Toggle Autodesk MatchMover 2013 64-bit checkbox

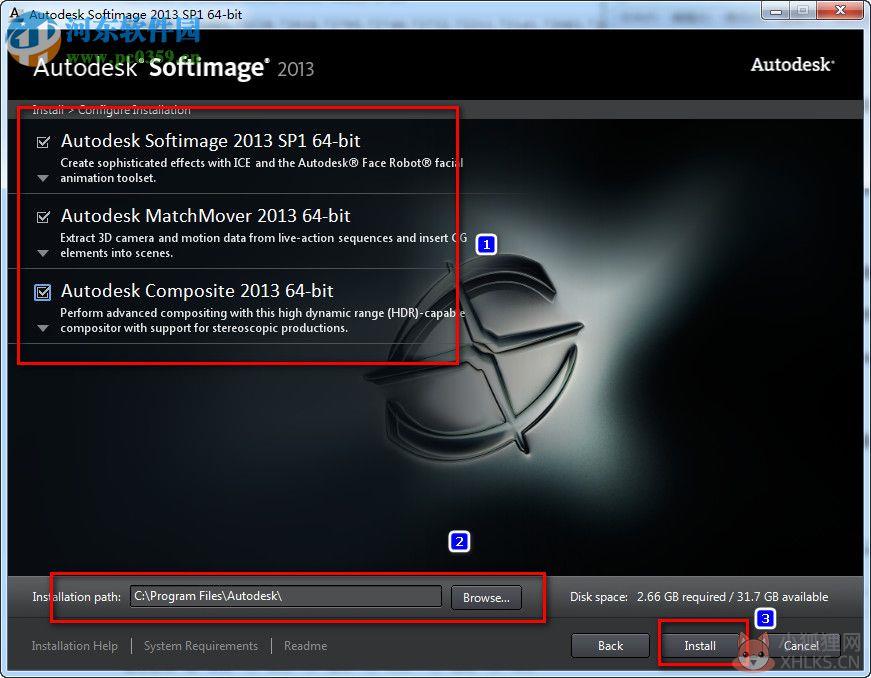(x=43, y=217)
